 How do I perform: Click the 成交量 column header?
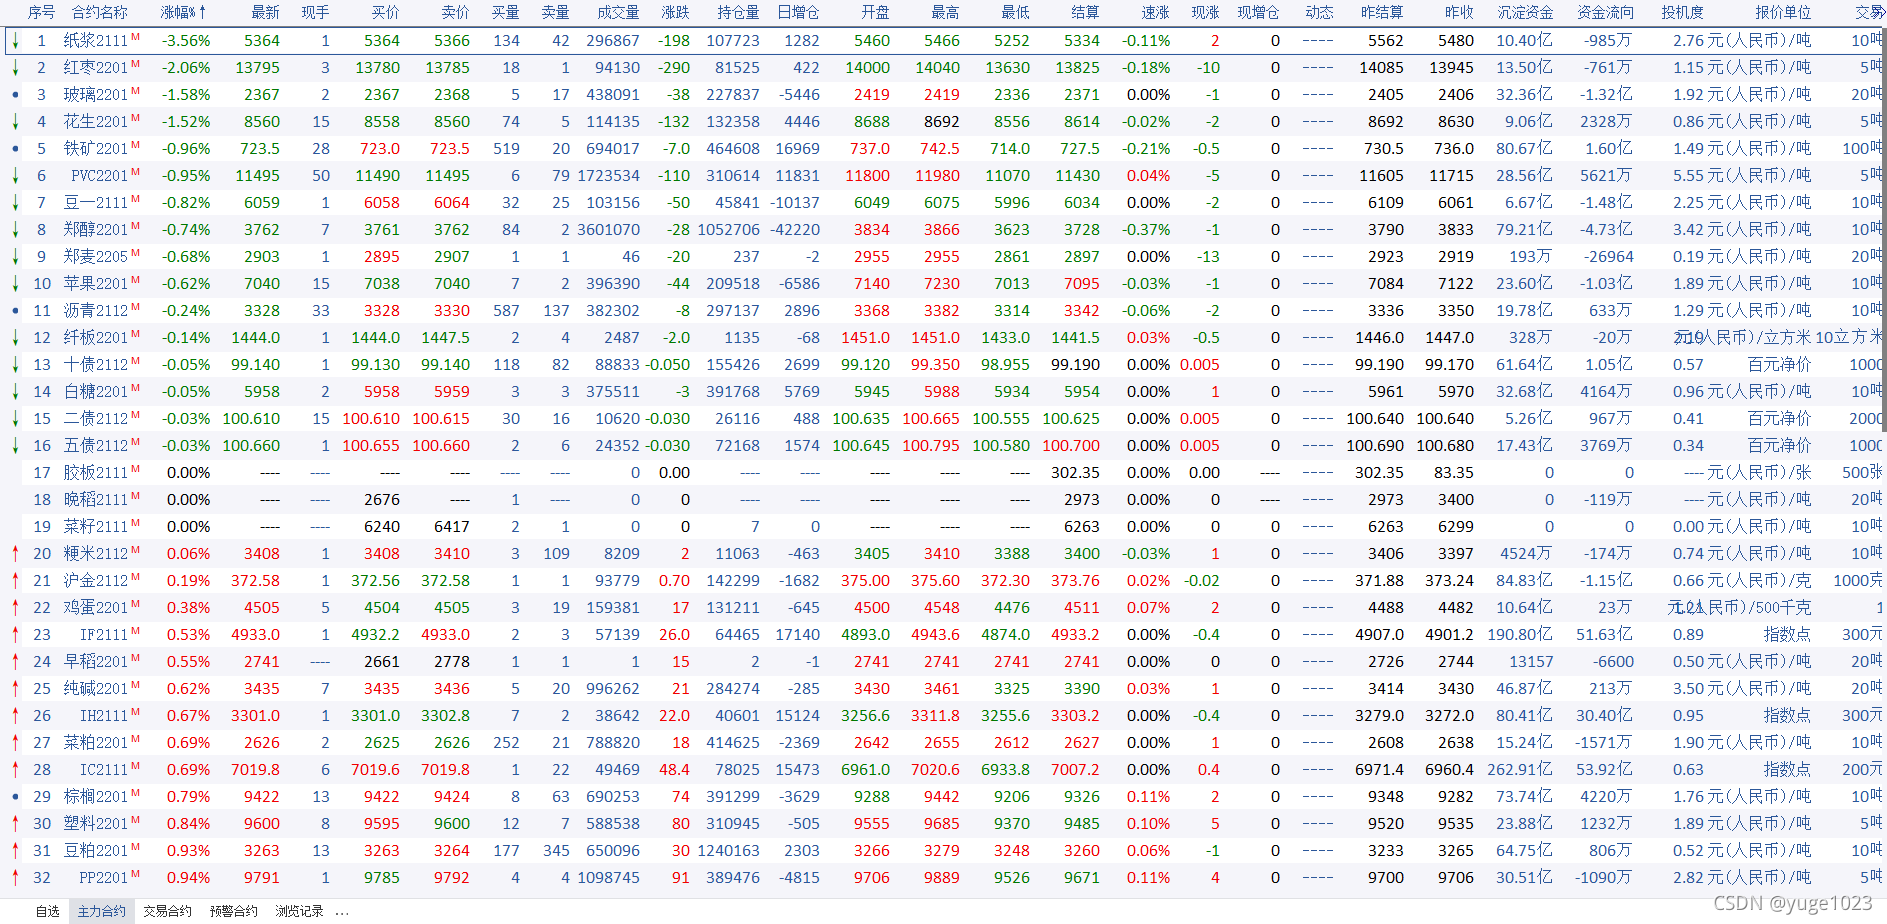click(618, 12)
